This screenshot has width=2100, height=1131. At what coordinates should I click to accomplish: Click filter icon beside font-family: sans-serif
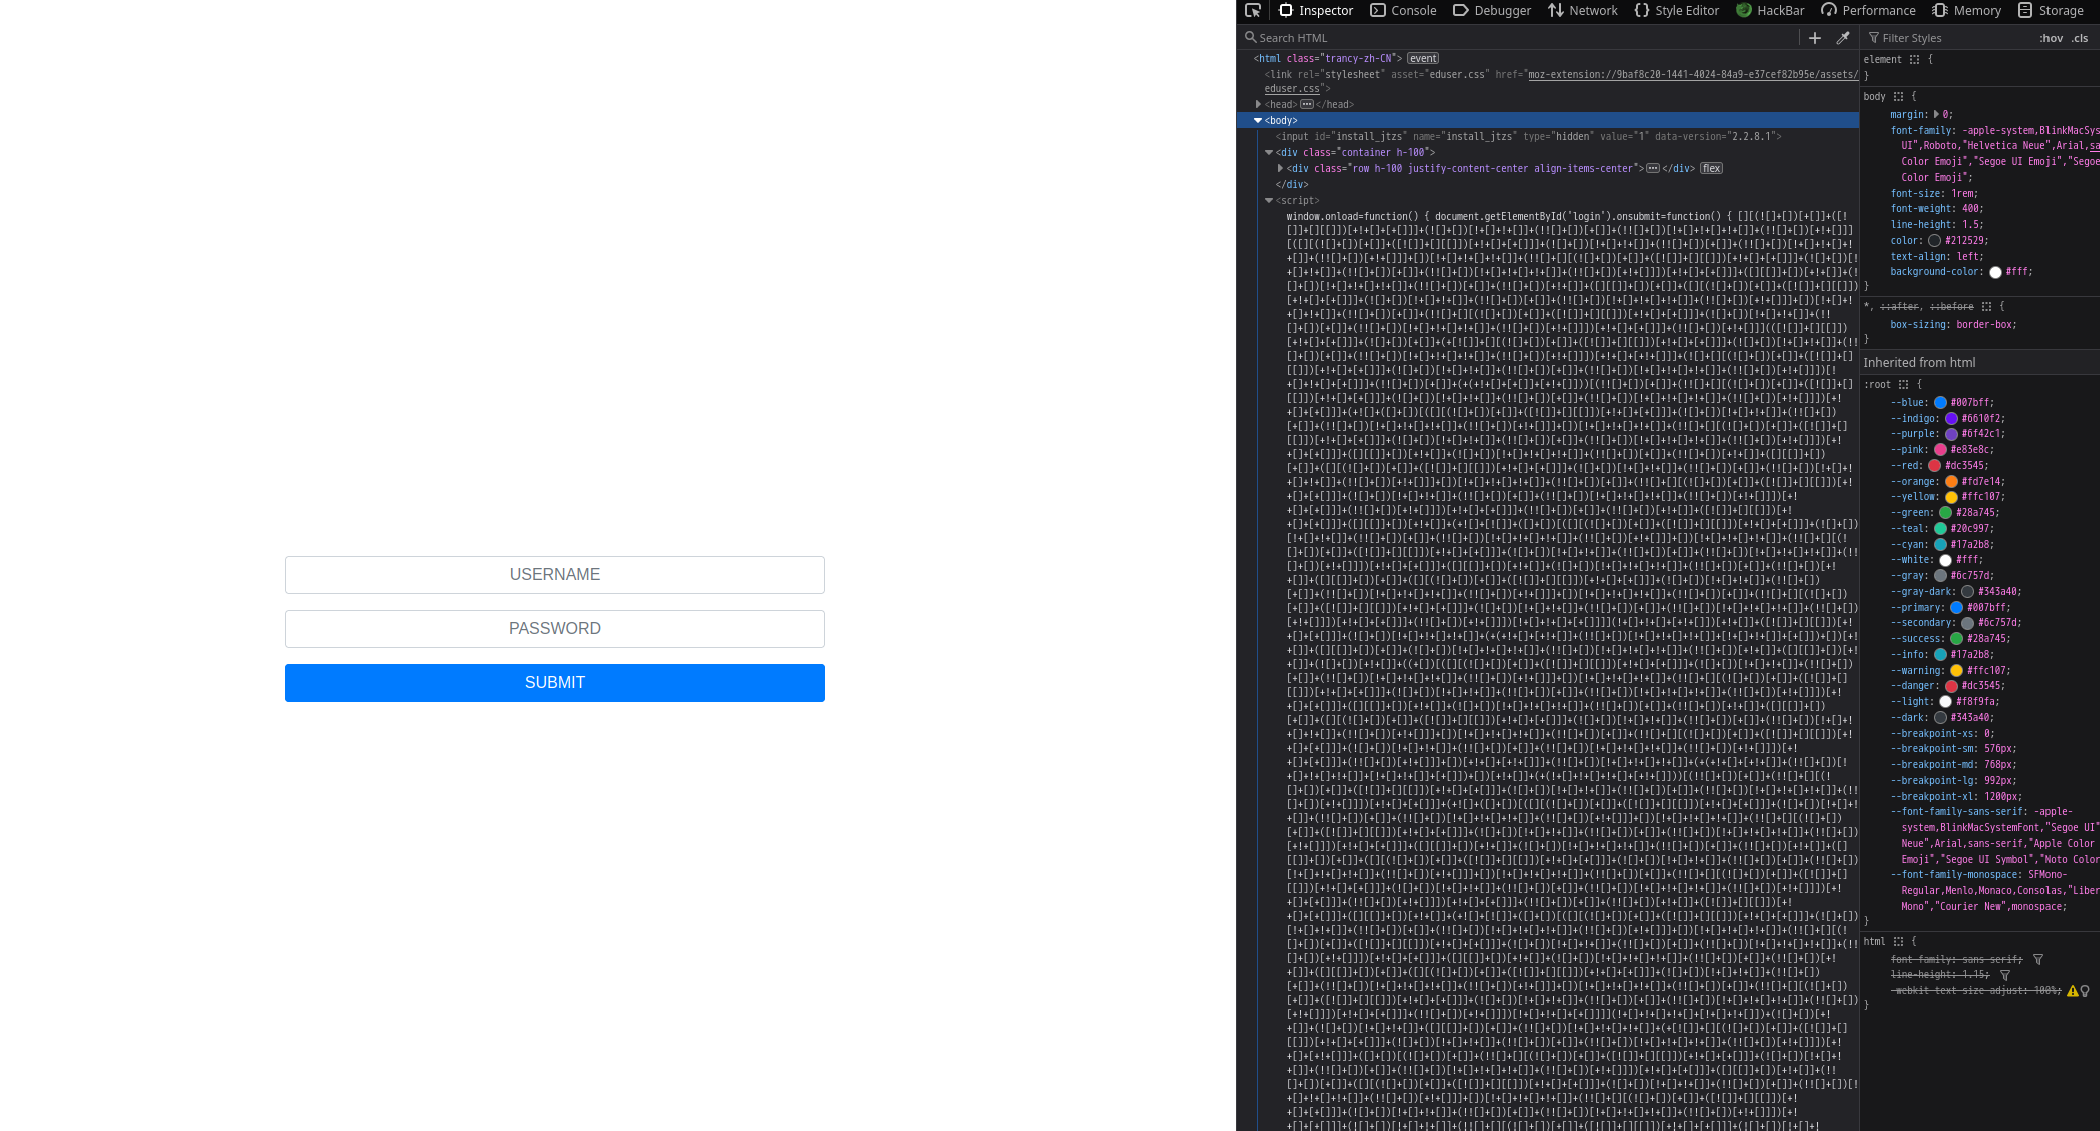point(2038,960)
